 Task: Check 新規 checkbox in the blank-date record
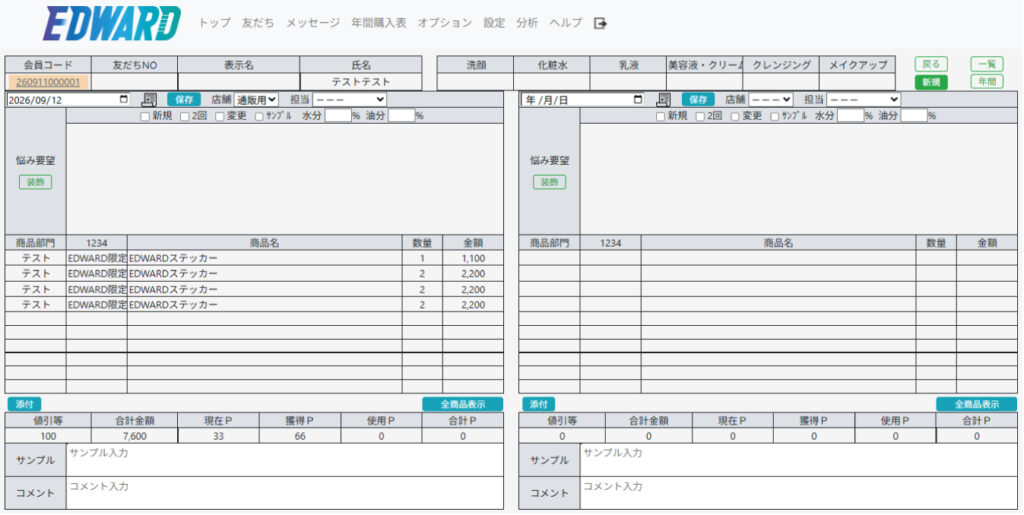(x=660, y=116)
